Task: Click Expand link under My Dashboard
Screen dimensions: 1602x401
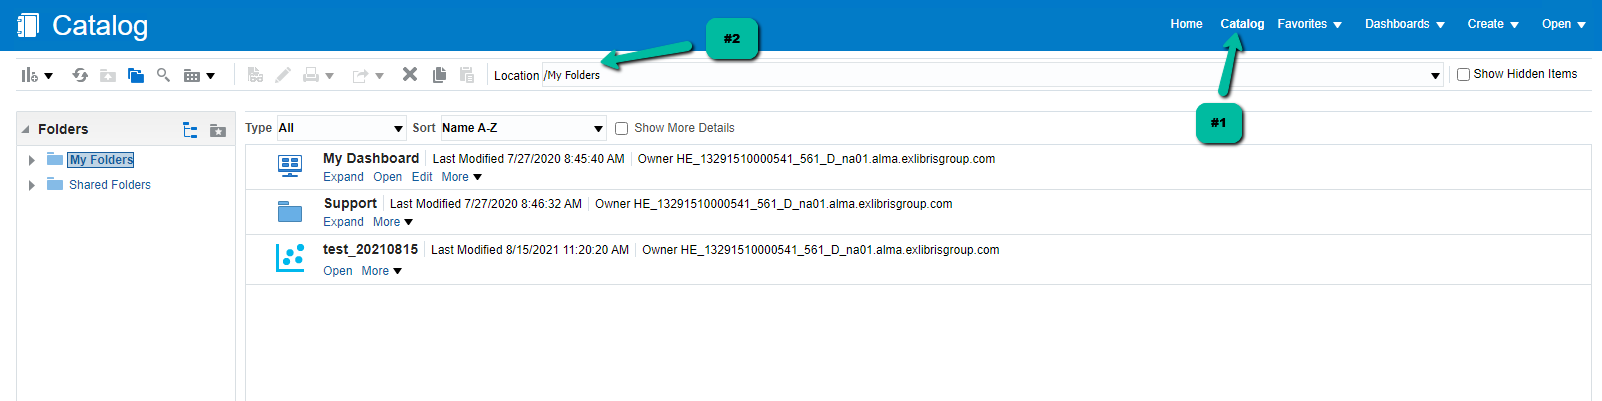Action: pos(343,177)
